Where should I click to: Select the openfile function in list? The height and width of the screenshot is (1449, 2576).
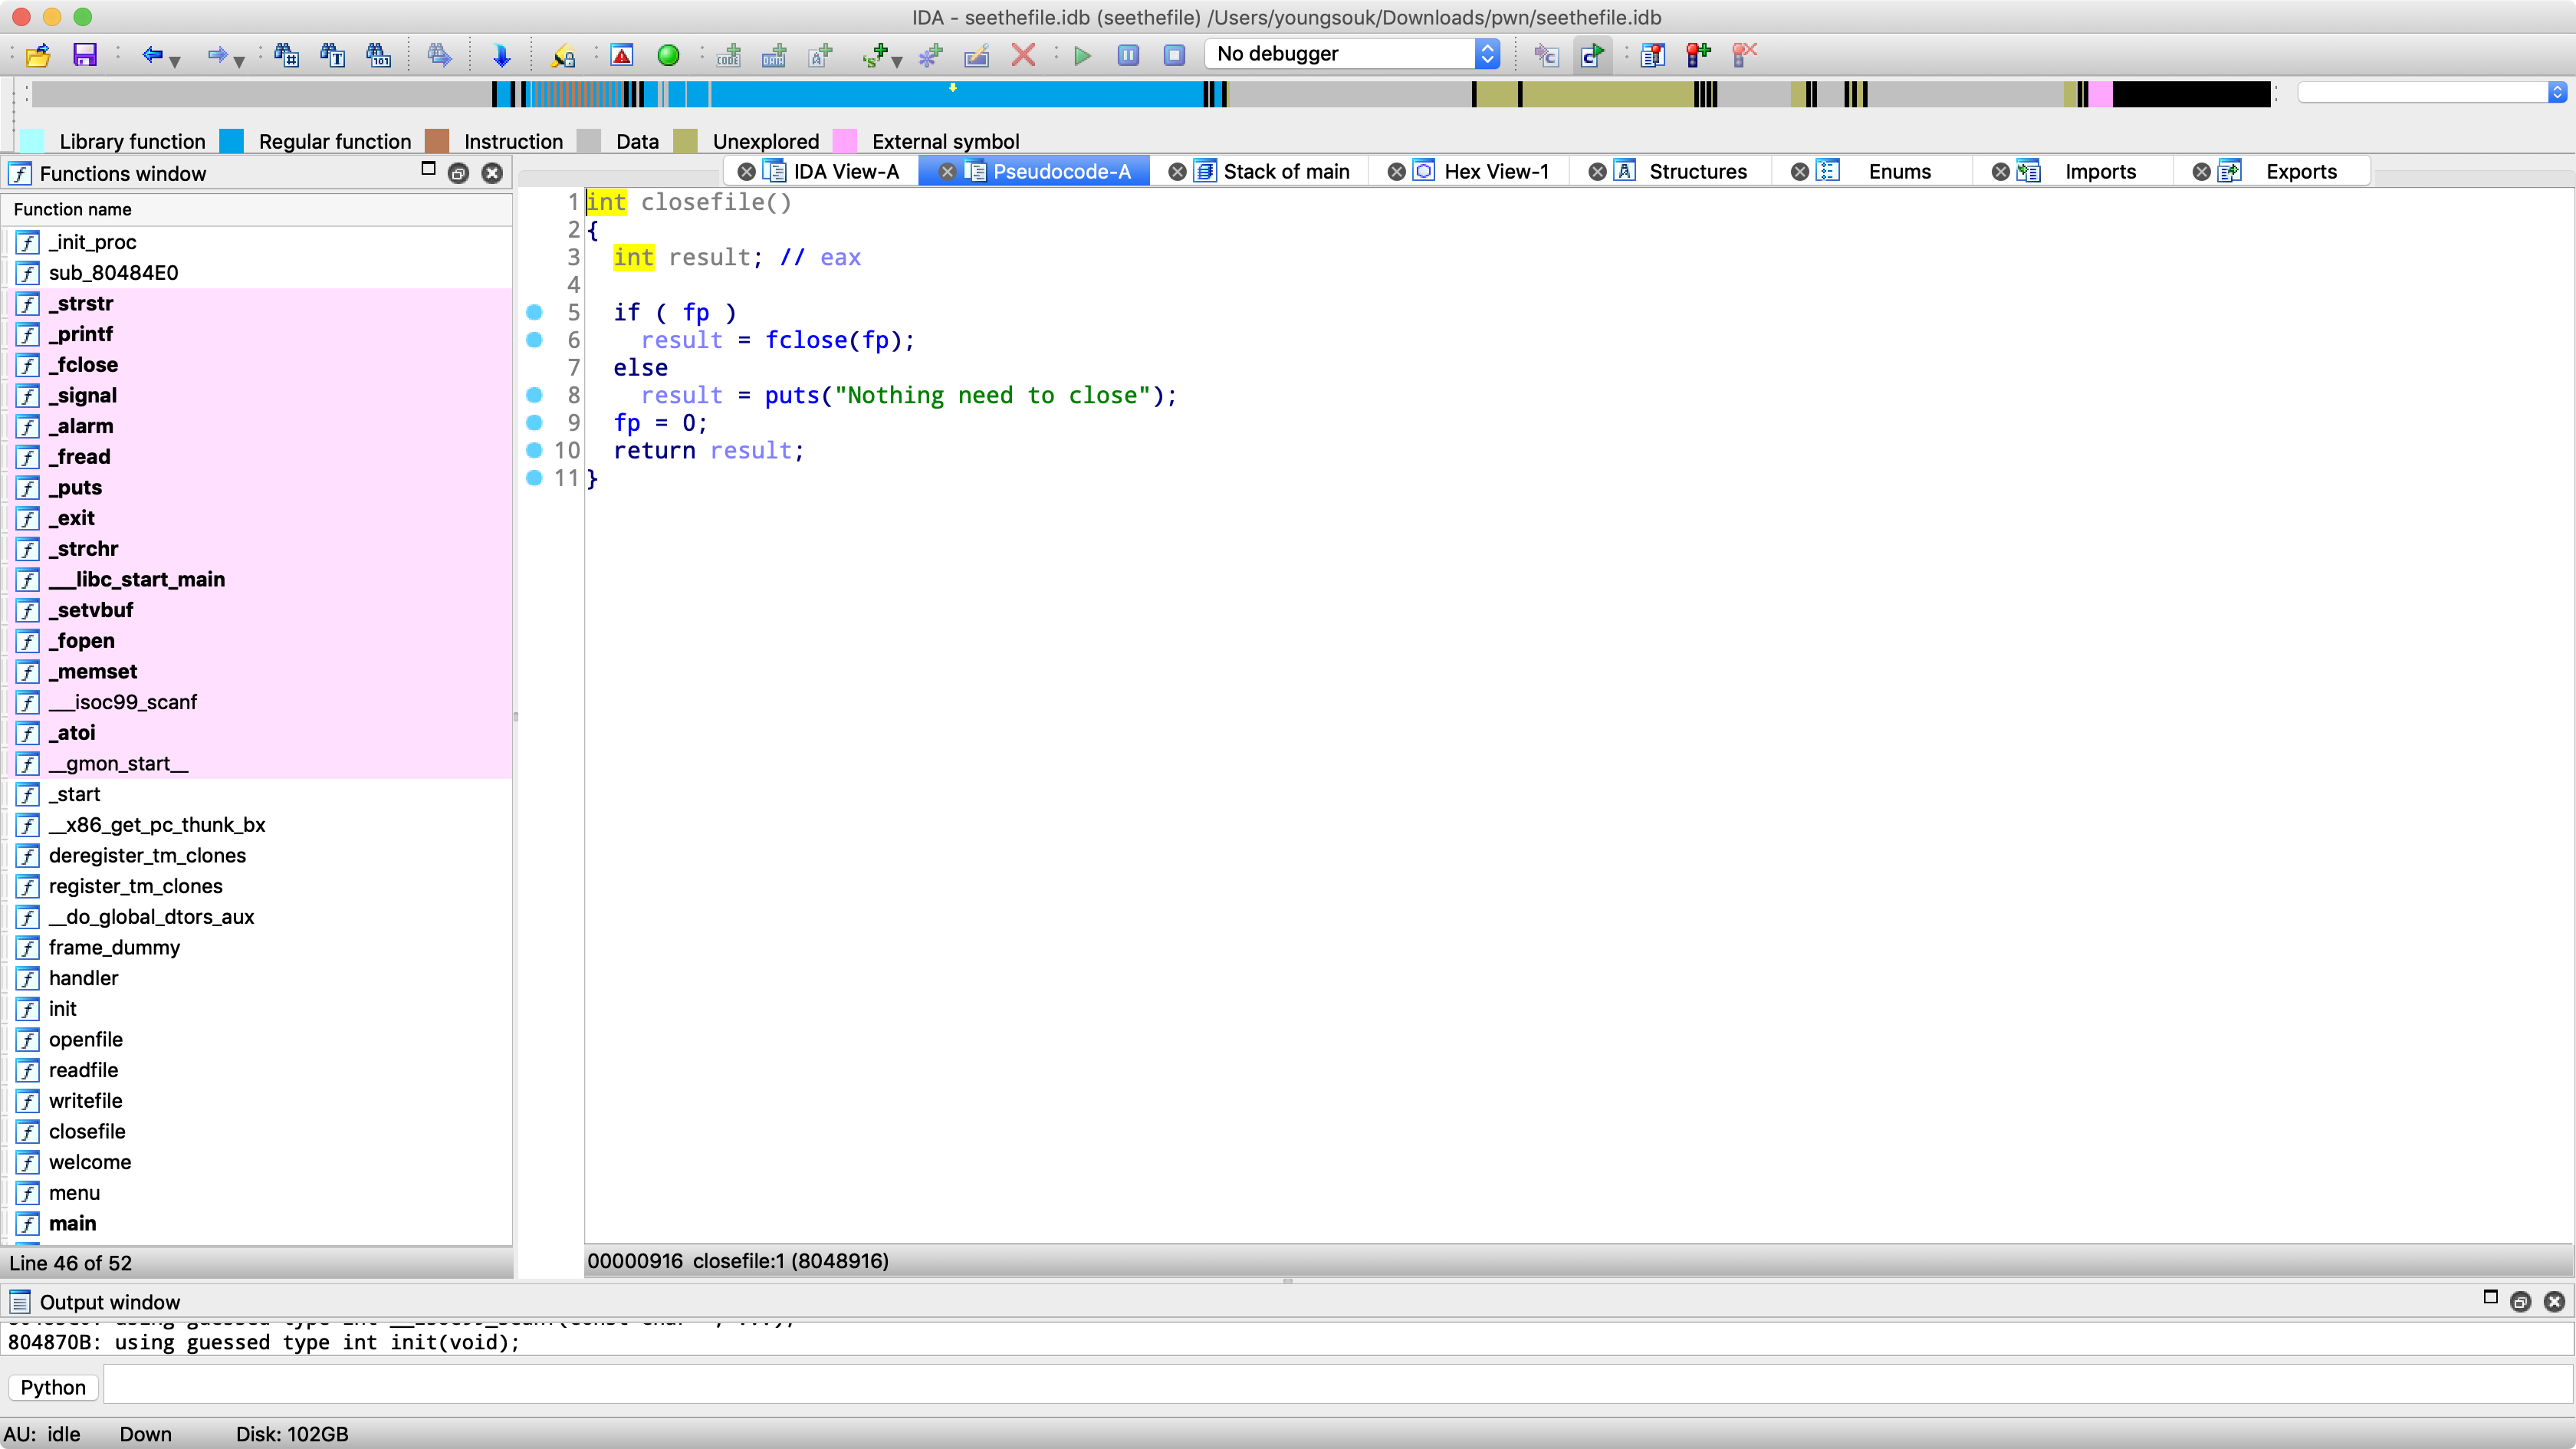[86, 1039]
